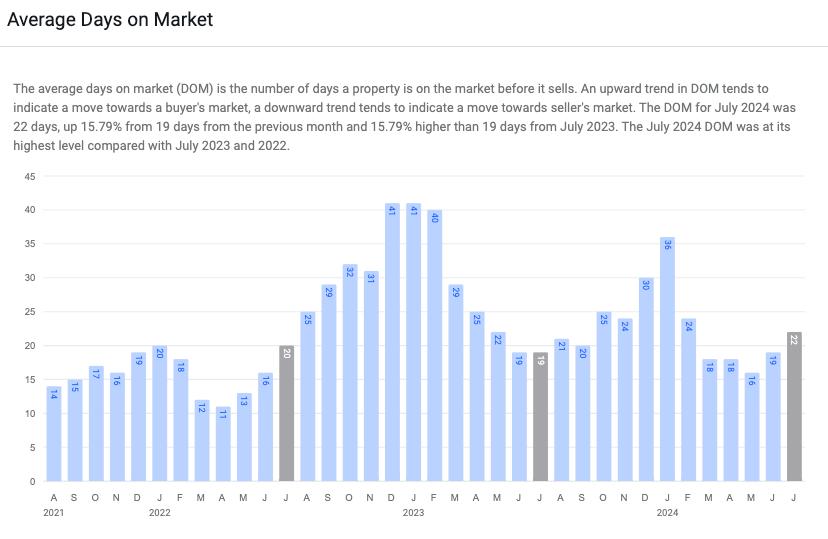Click the 2021 year label on x-axis
The height and width of the screenshot is (539, 828).
pyautogui.click(x=54, y=513)
